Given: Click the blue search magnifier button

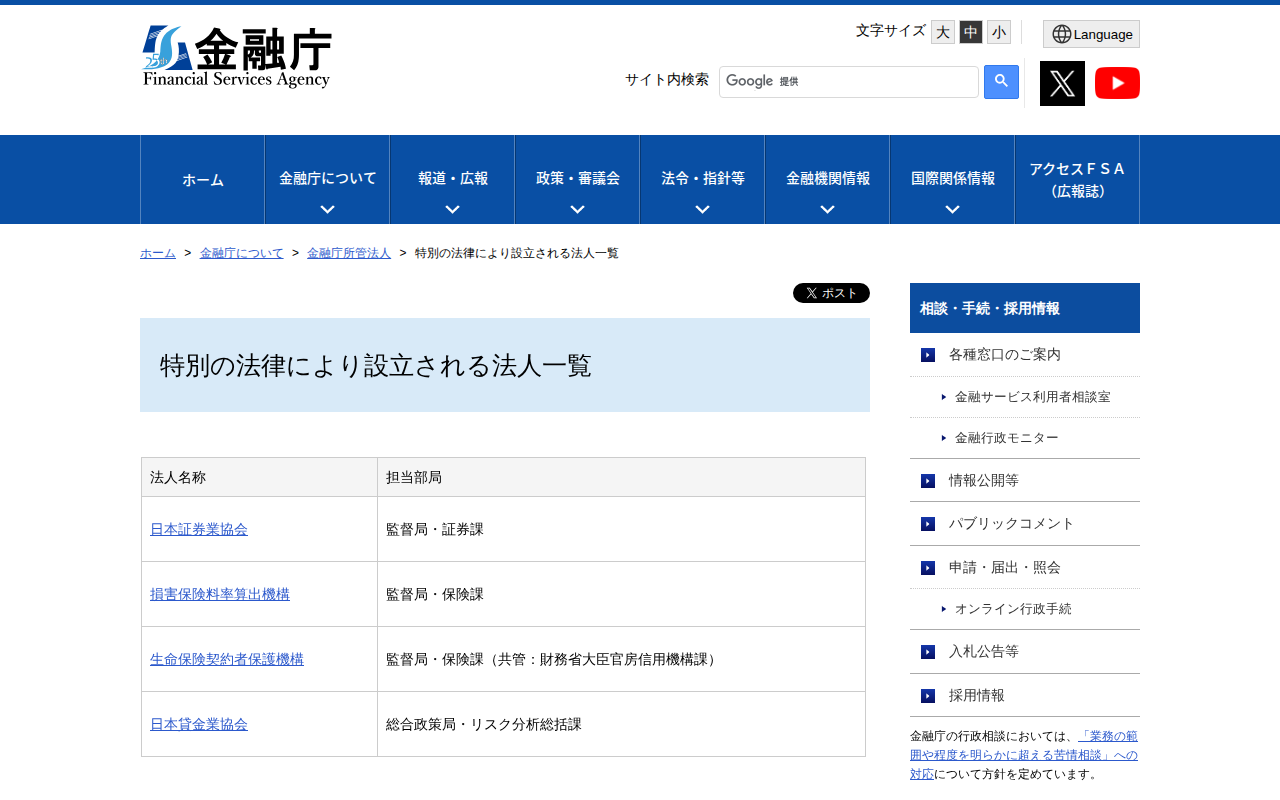Looking at the screenshot, I should pos(1001,82).
